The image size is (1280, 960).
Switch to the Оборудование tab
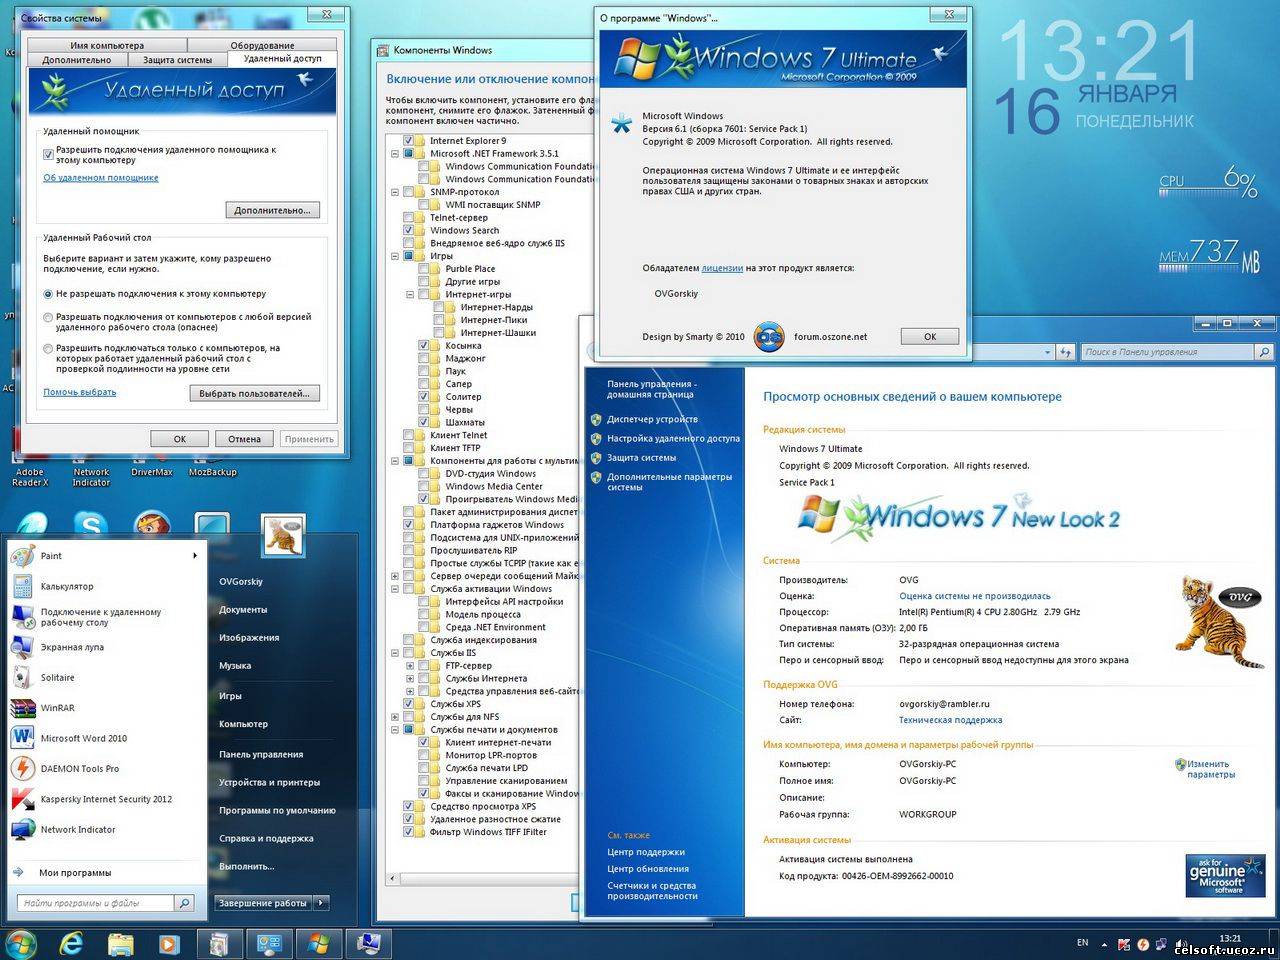(262, 45)
